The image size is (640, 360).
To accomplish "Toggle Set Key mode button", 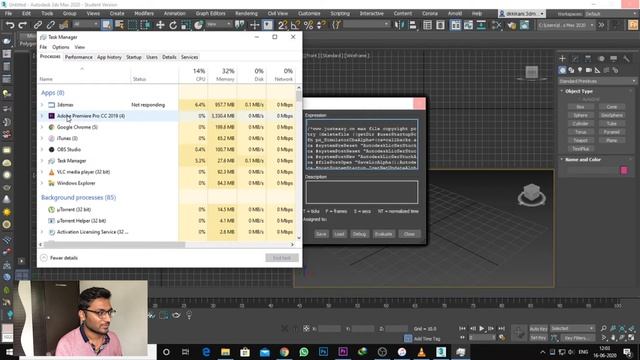I will click(538, 338).
